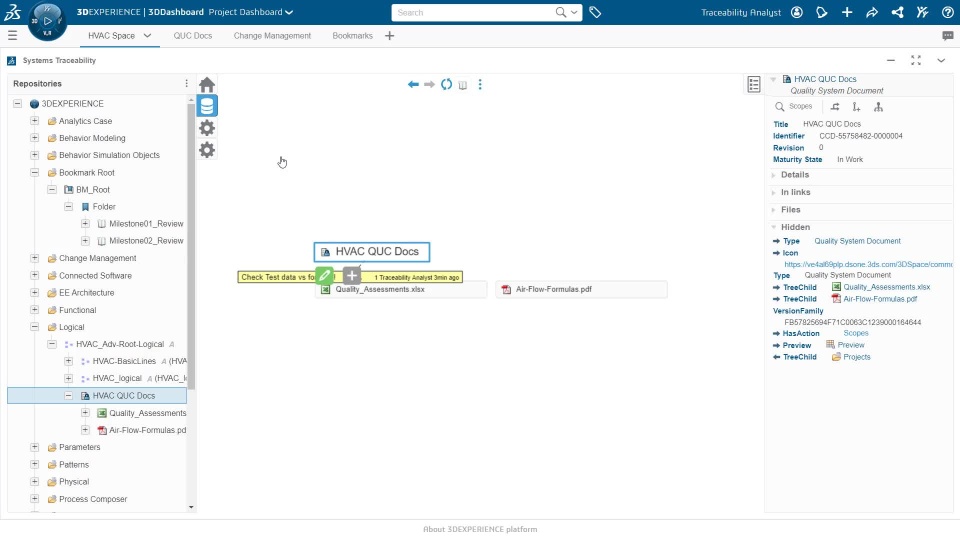Navigate back with left arrow
This screenshot has width=960, height=540.
[413, 84]
